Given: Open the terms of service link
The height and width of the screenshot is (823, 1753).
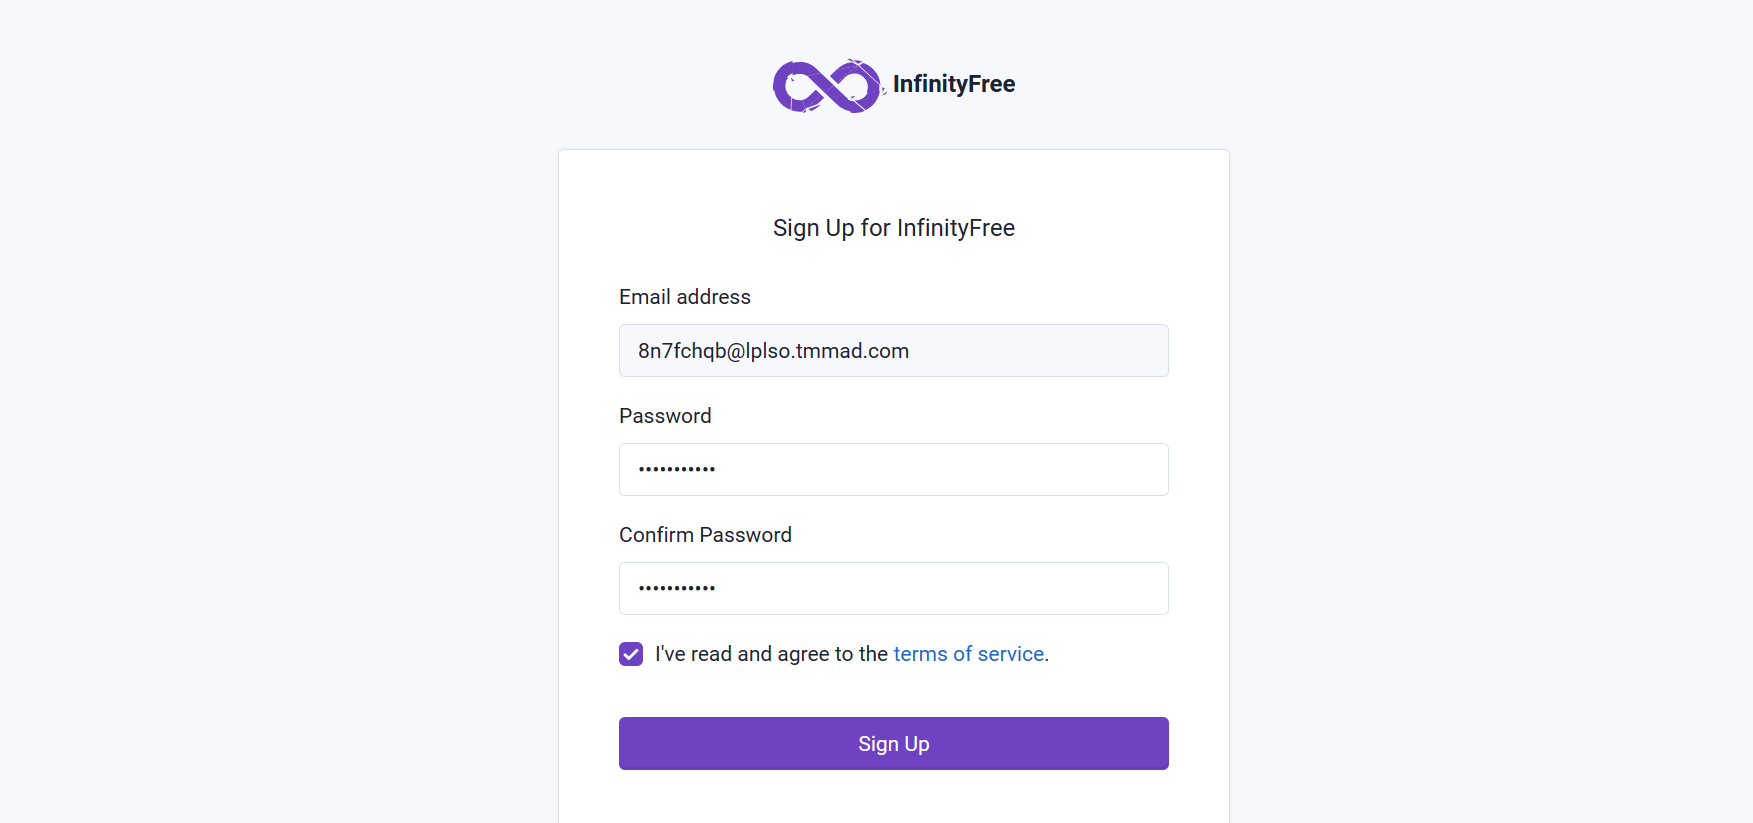Looking at the screenshot, I should [x=968, y=654].
